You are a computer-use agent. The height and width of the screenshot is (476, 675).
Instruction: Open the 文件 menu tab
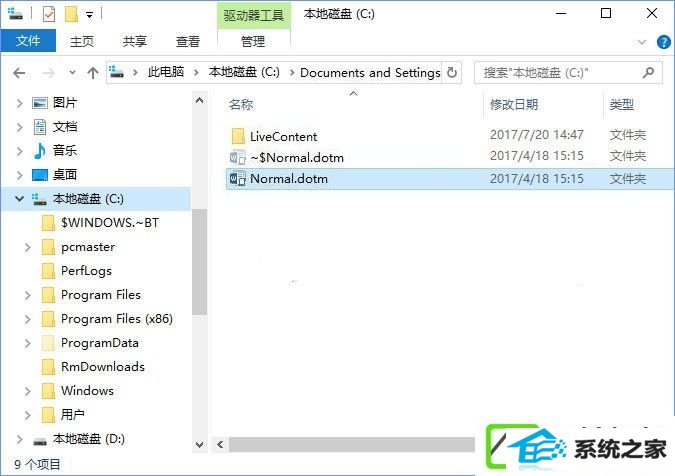click(x=28, y=41)
